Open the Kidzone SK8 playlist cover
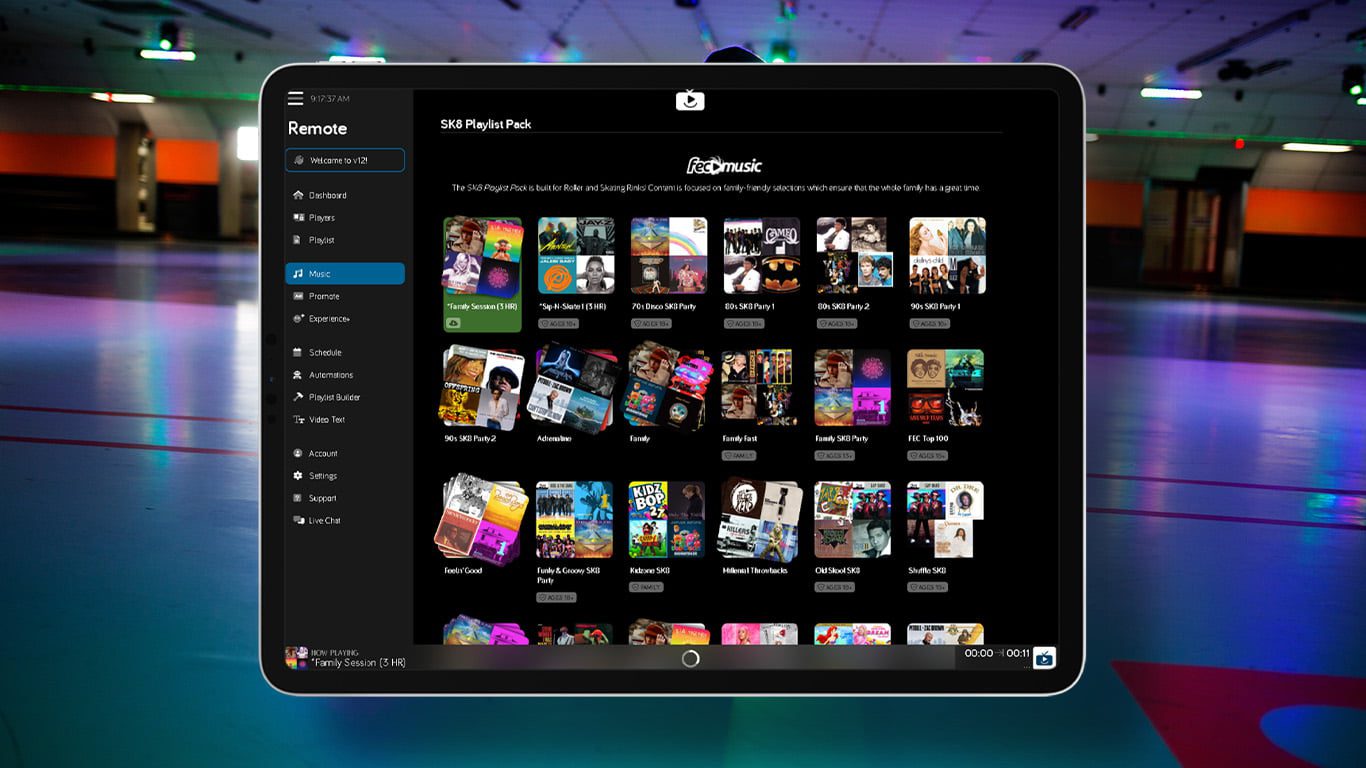This screenshot has height=768, width=1366. tap(667, 520)
